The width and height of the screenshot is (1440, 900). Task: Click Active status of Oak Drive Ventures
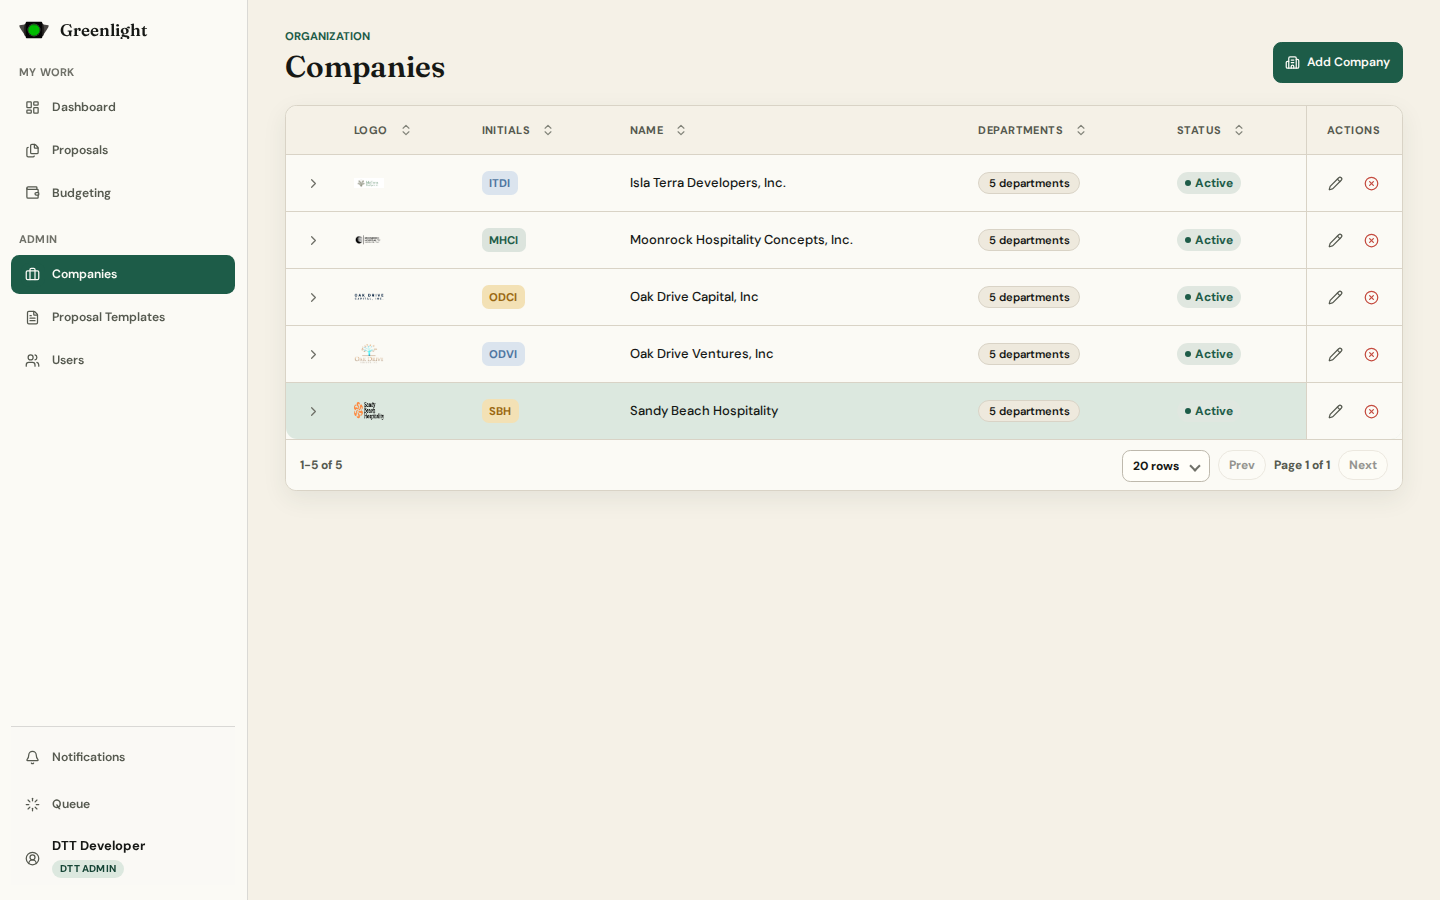pos(1209,354)
